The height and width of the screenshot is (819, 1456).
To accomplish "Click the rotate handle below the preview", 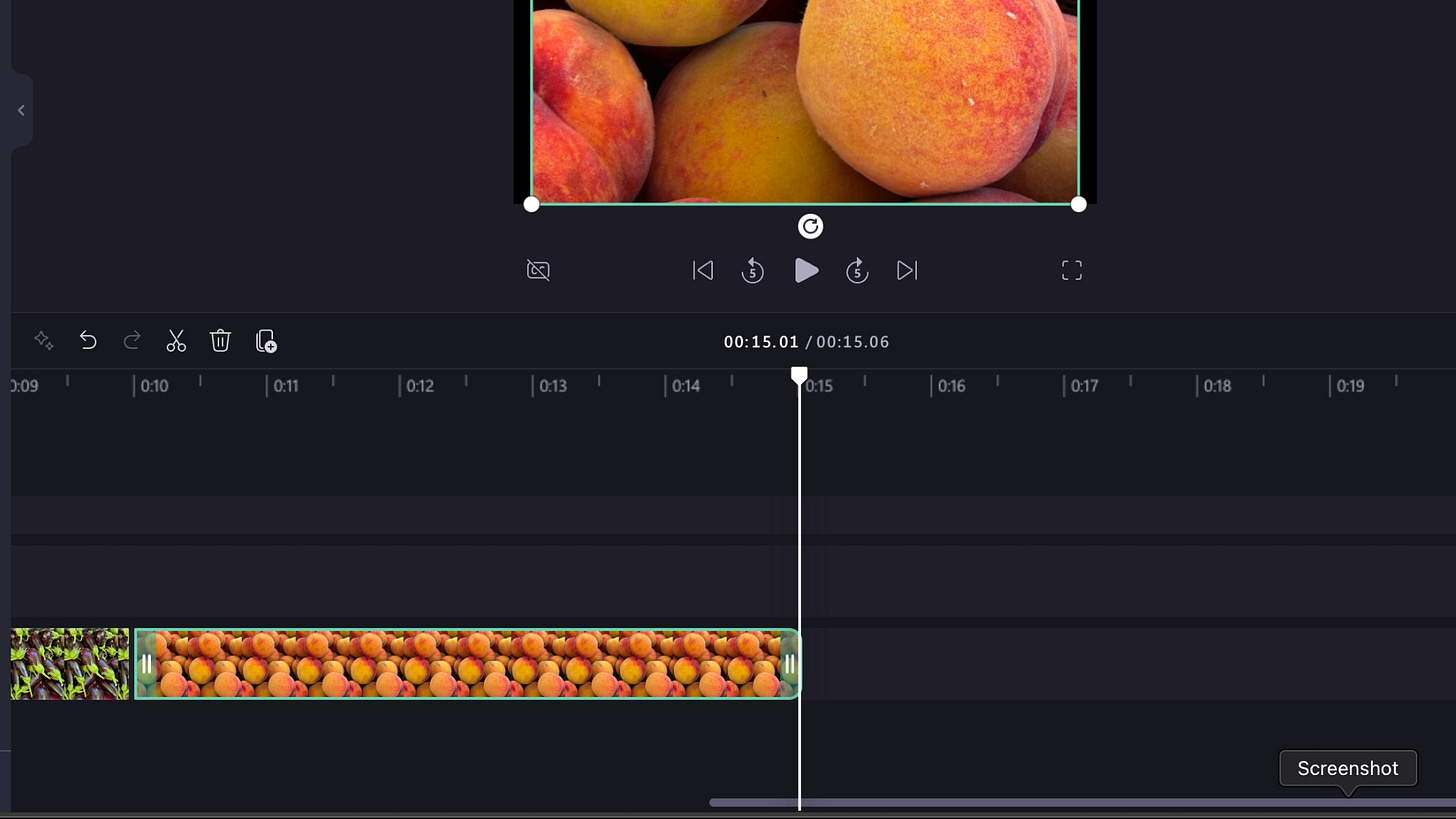I will (810, 227).
